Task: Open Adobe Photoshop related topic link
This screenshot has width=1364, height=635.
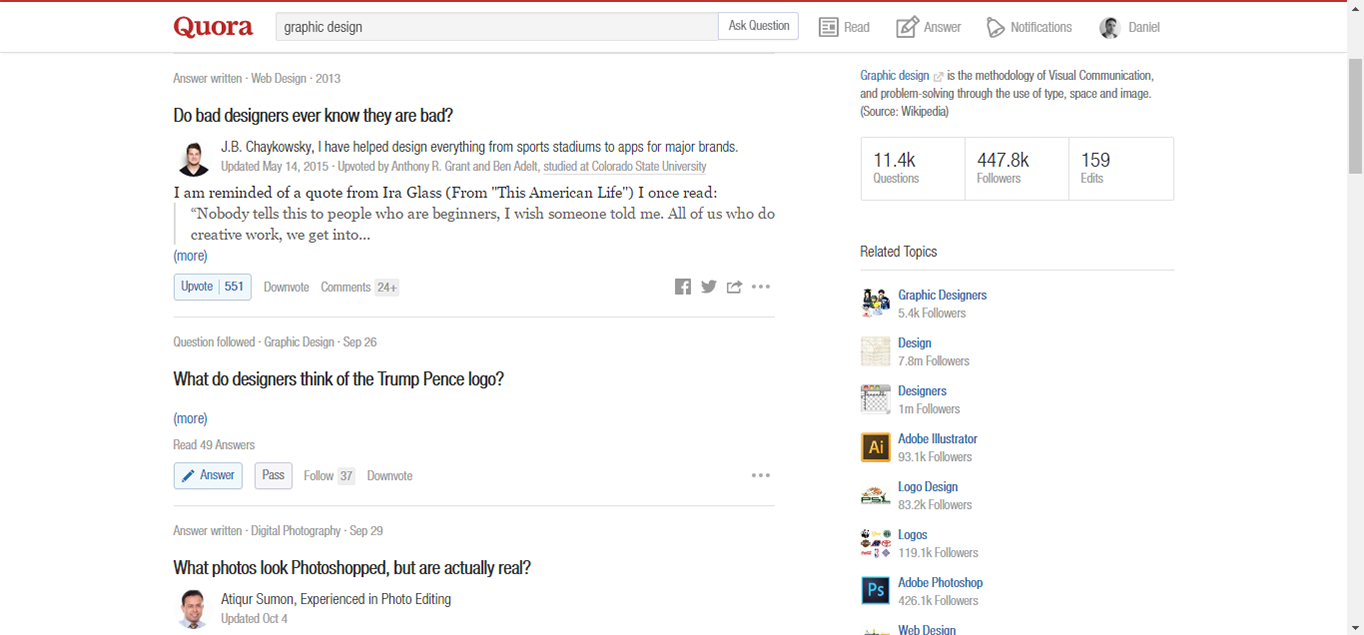Action: coord(940,583)
